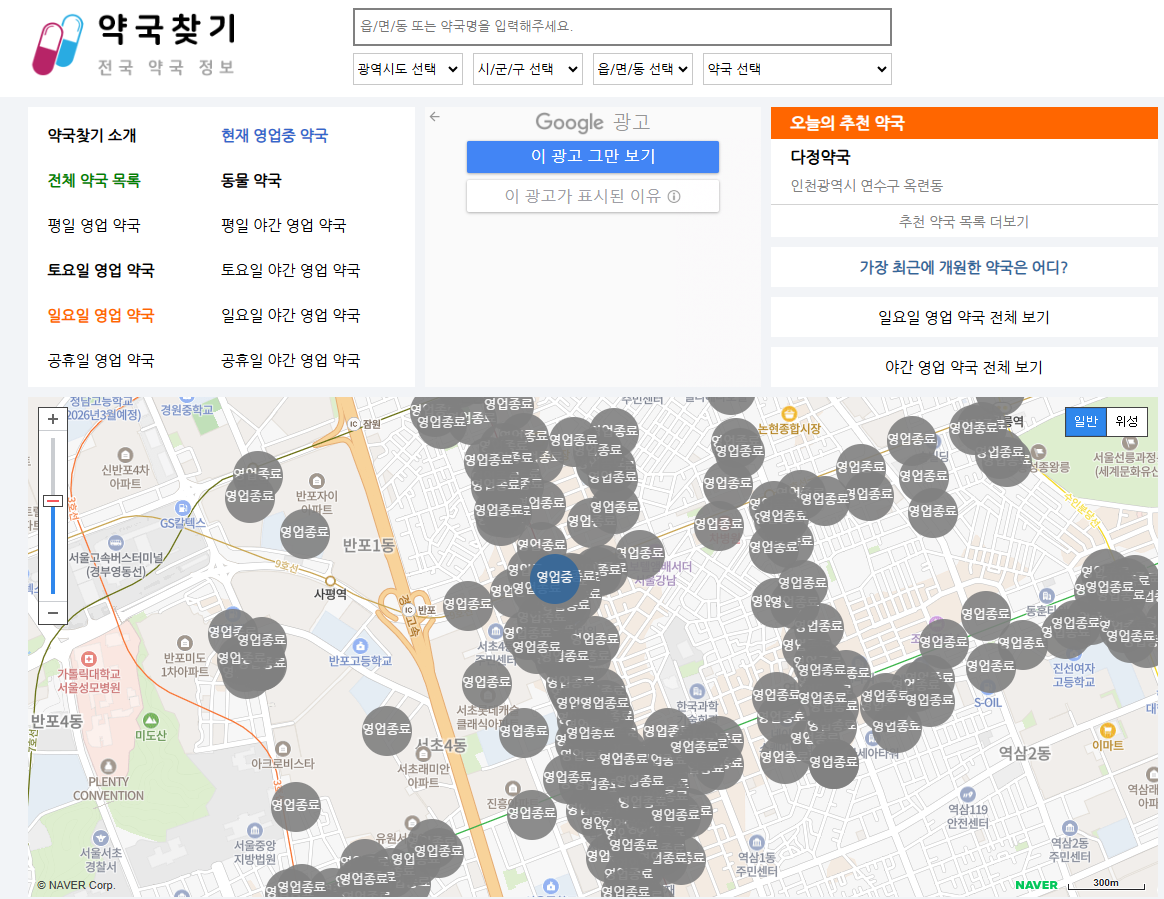Open the 광역시도 선택 dropdown

point(407,69)
